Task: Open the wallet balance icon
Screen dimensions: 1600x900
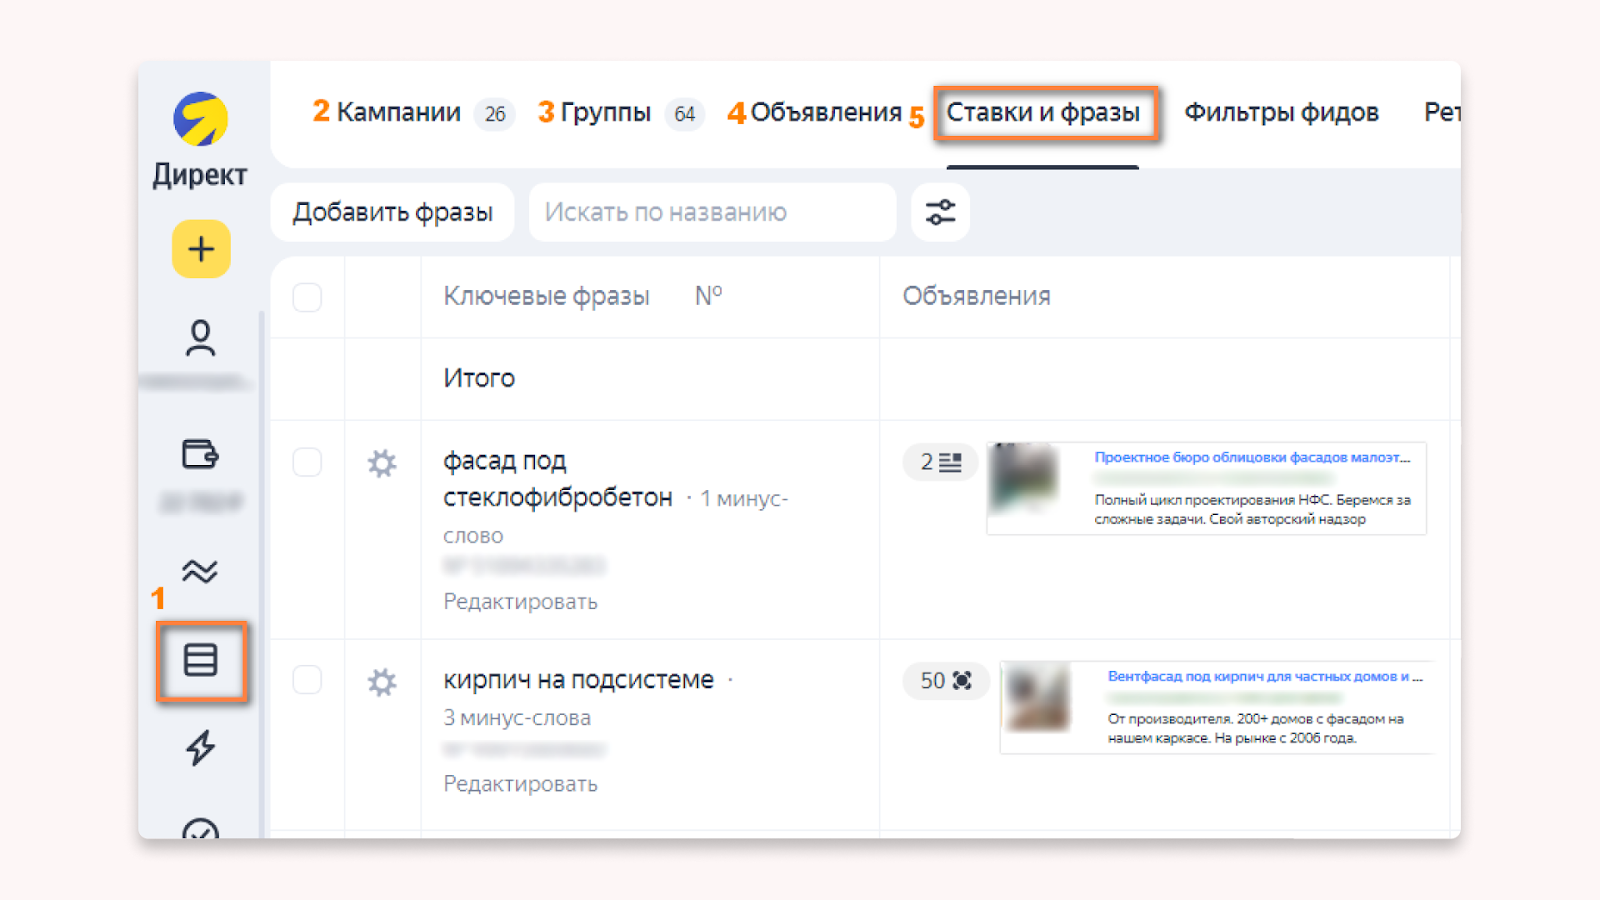Action: (200, 454)
